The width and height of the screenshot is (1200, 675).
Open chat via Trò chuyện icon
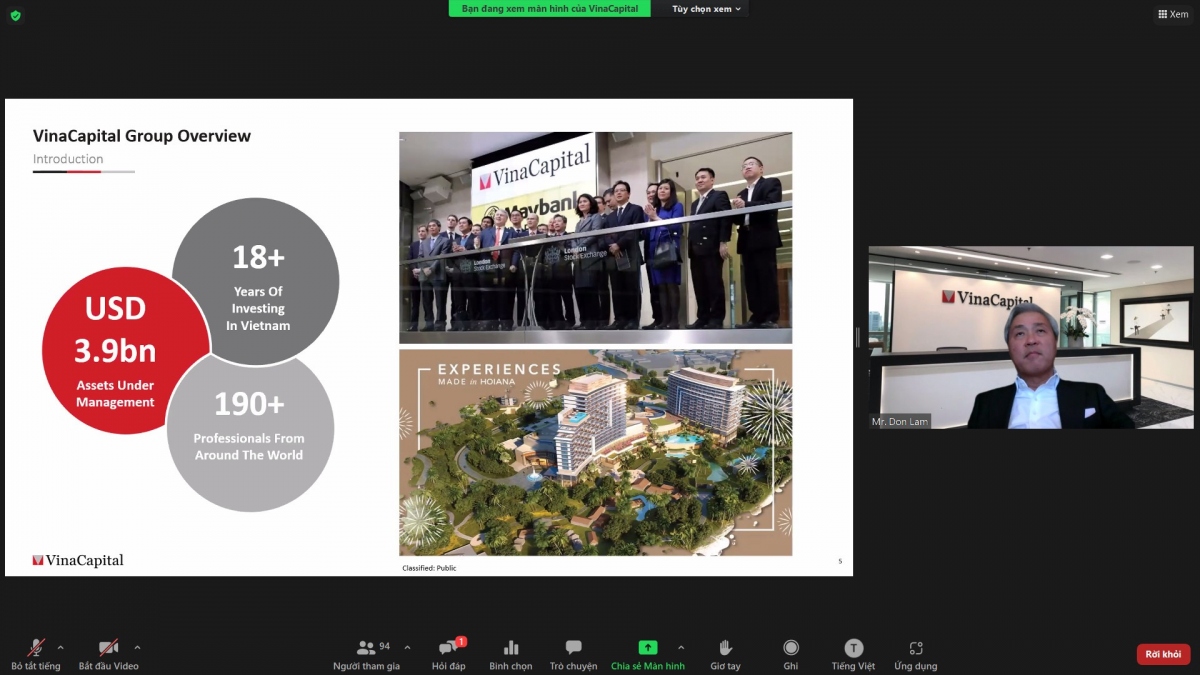click(573, 648)
